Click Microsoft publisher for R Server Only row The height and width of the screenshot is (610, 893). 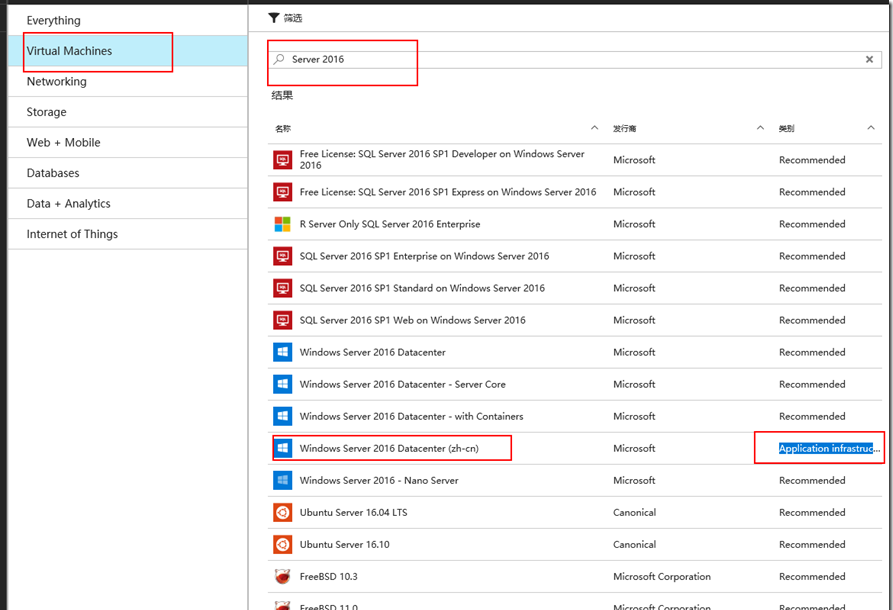(634, 224)
